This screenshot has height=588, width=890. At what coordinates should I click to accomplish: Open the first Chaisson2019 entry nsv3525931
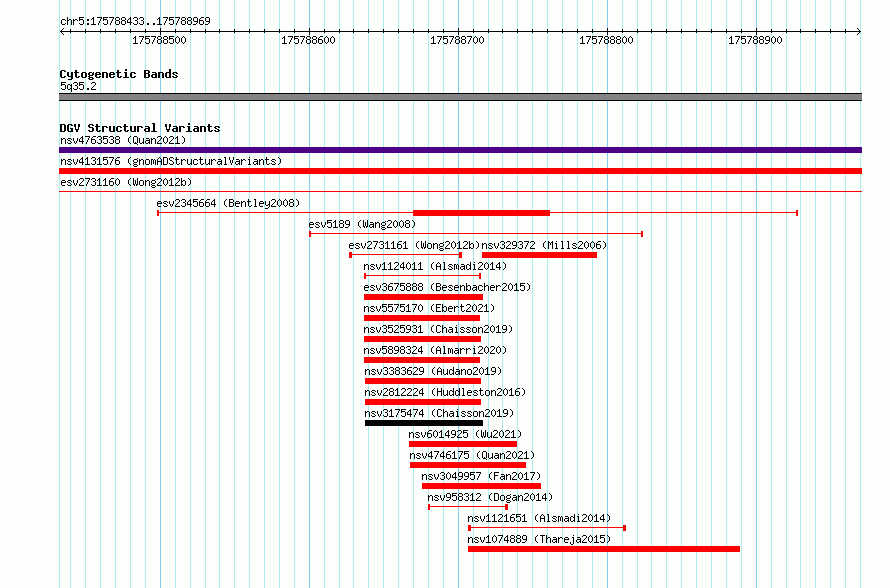pyautogui.click(x=438, y=329)
